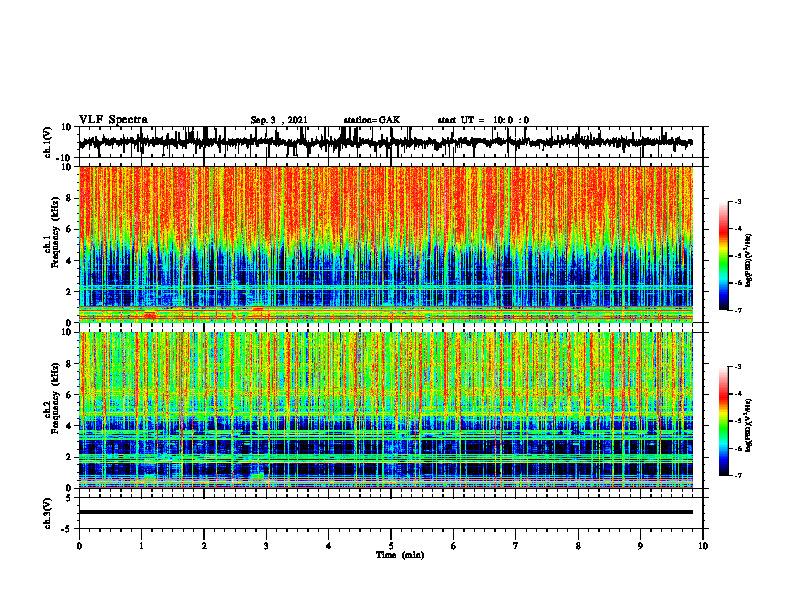The image size is (792, 612).
Task: Click the time axis tick label "2"
Action: click(x=204, y=546)
